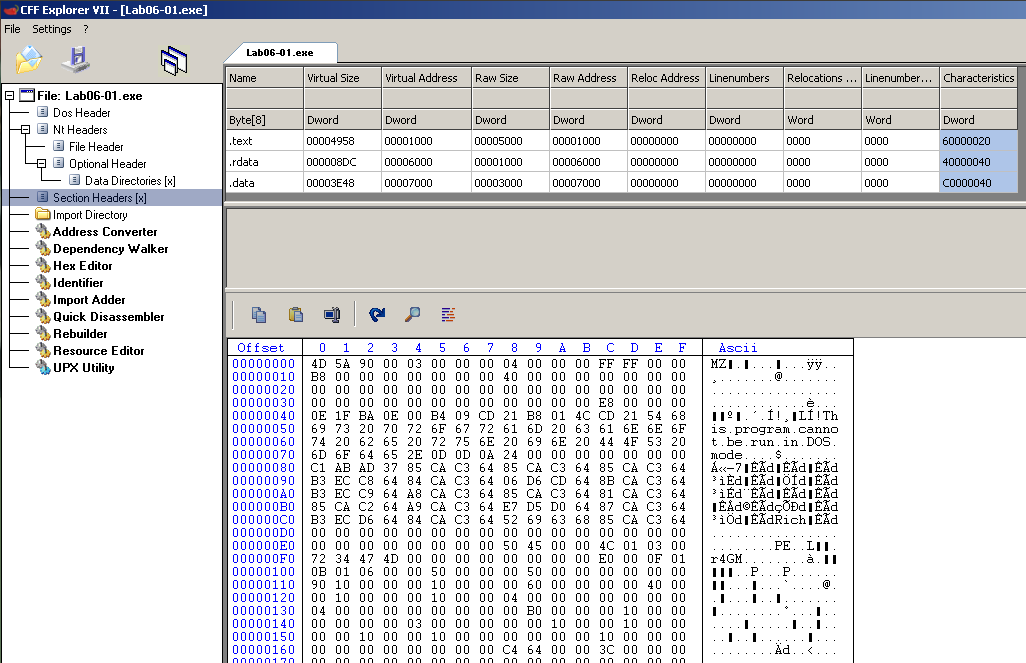Collapse the File: Lab06-01.exe tree root
The width and height of the screenshot is (1026, 663).
coord(10,96)
